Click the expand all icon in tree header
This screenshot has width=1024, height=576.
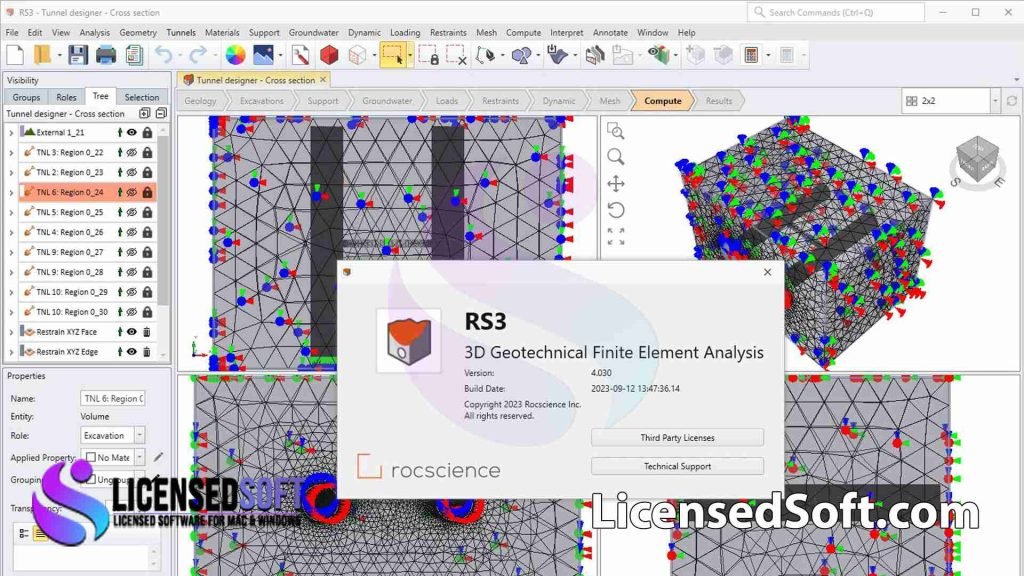(x=145, y=113)
